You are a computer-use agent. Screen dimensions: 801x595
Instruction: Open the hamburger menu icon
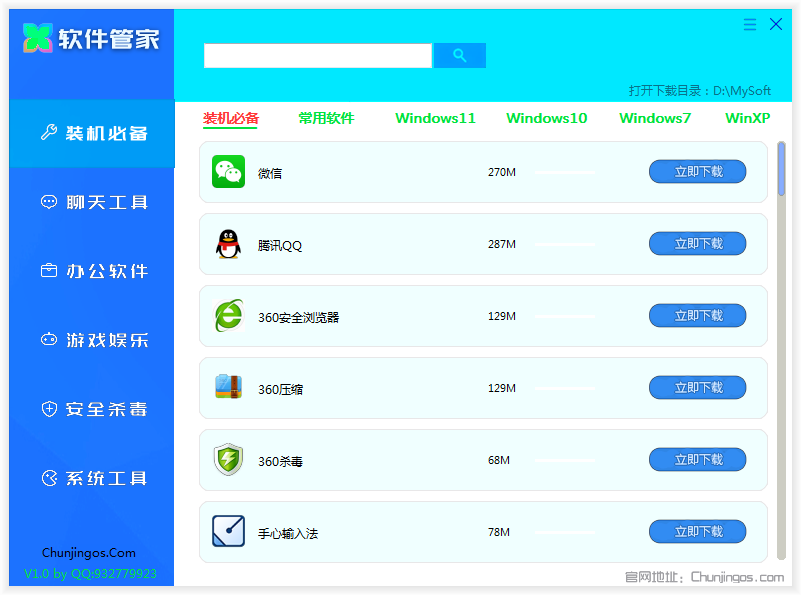749,24
